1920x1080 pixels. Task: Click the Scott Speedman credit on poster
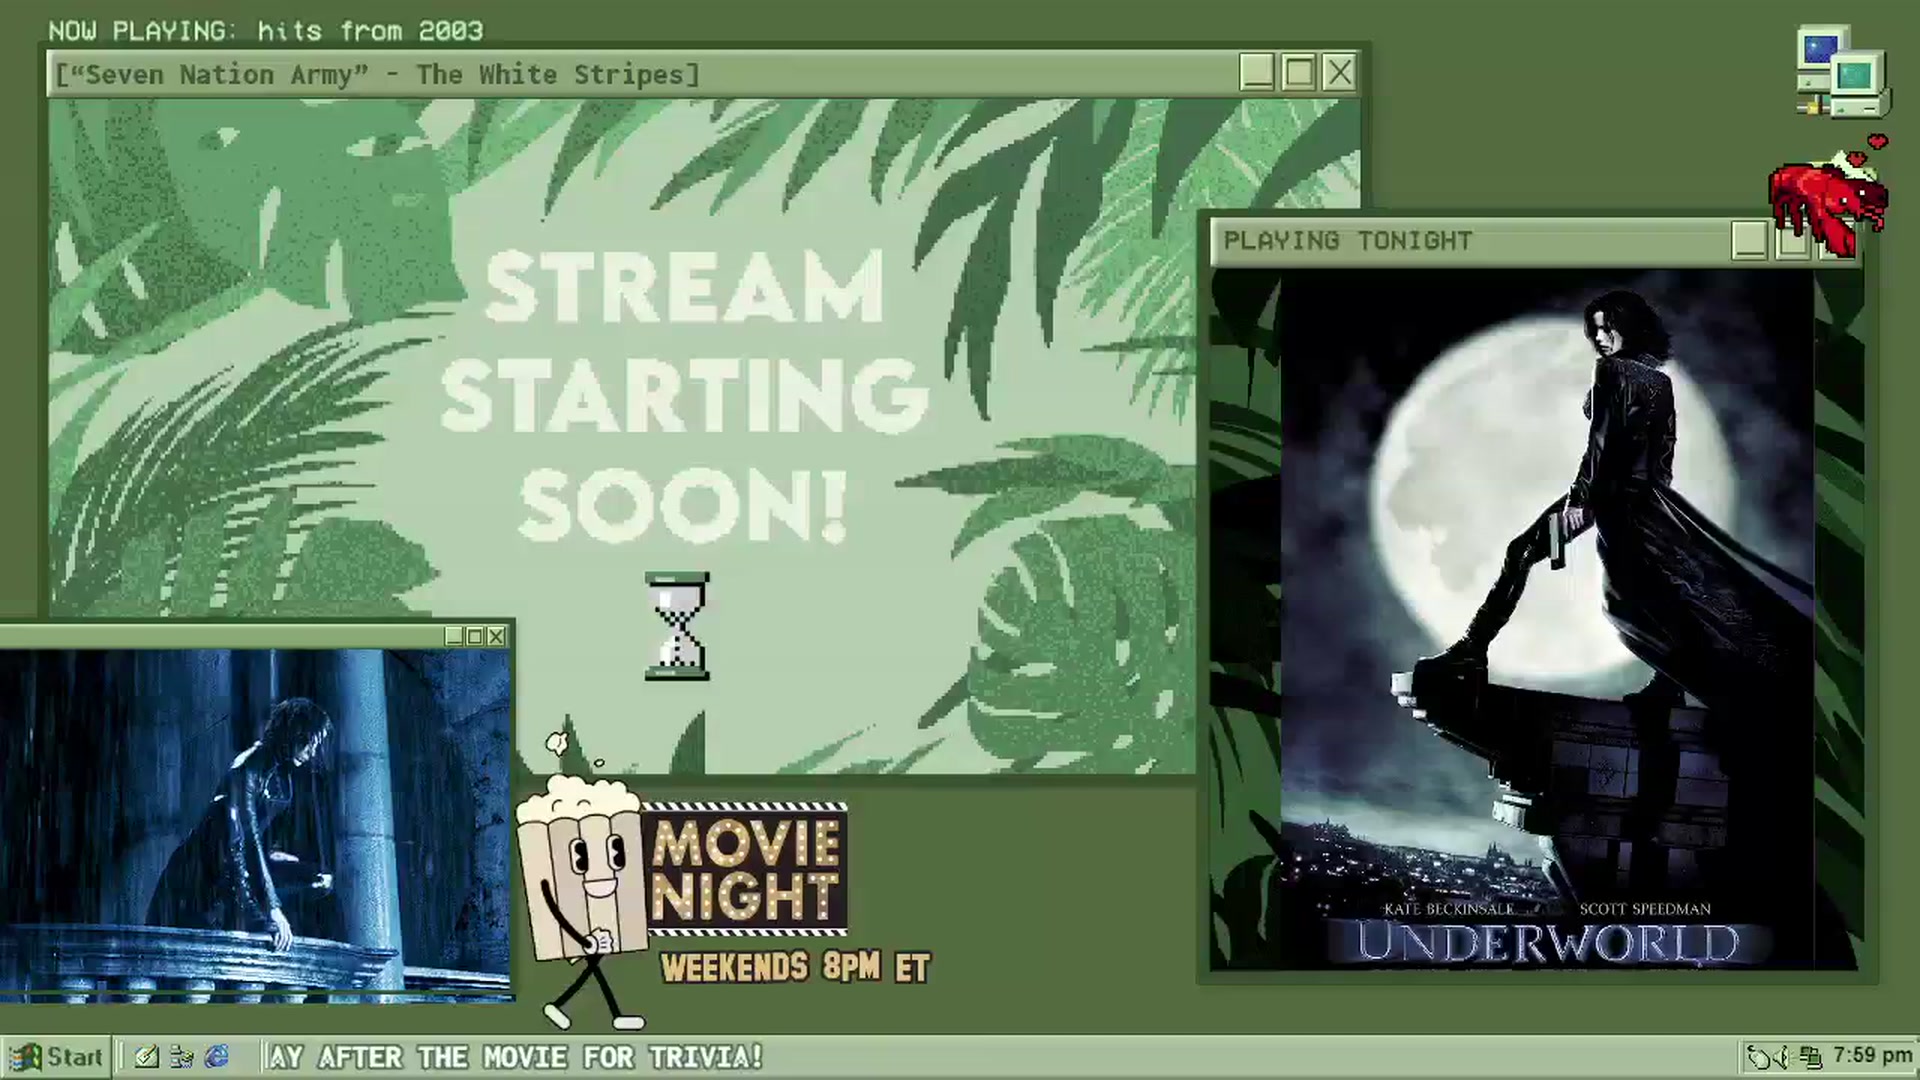(x=1645, y=909)
